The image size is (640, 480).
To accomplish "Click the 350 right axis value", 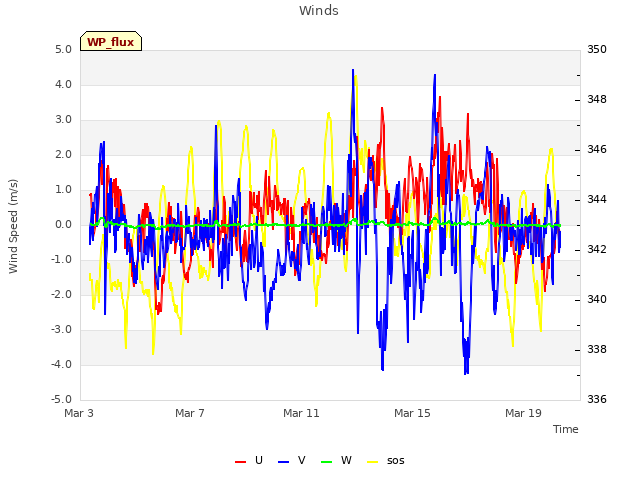I will (x=597, y=50).
